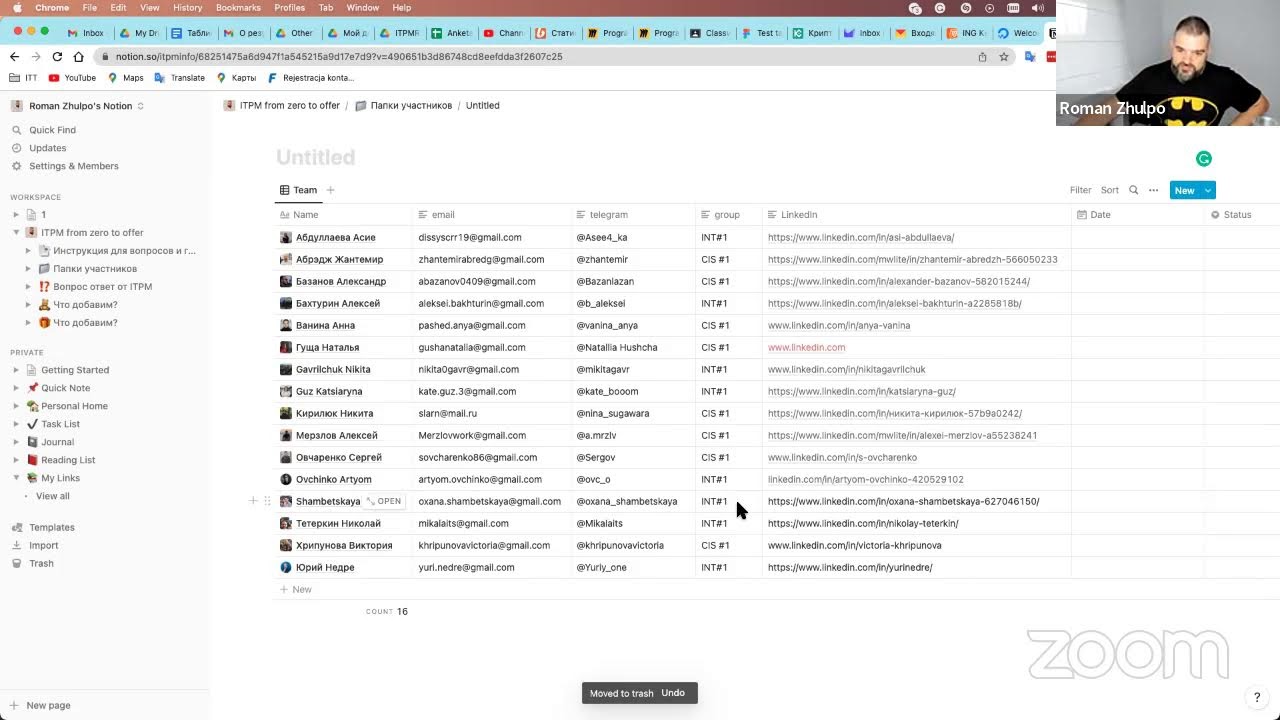Expand the page named 1 in workspace
The image size is (1280, 720).
[x=16, y=215]
